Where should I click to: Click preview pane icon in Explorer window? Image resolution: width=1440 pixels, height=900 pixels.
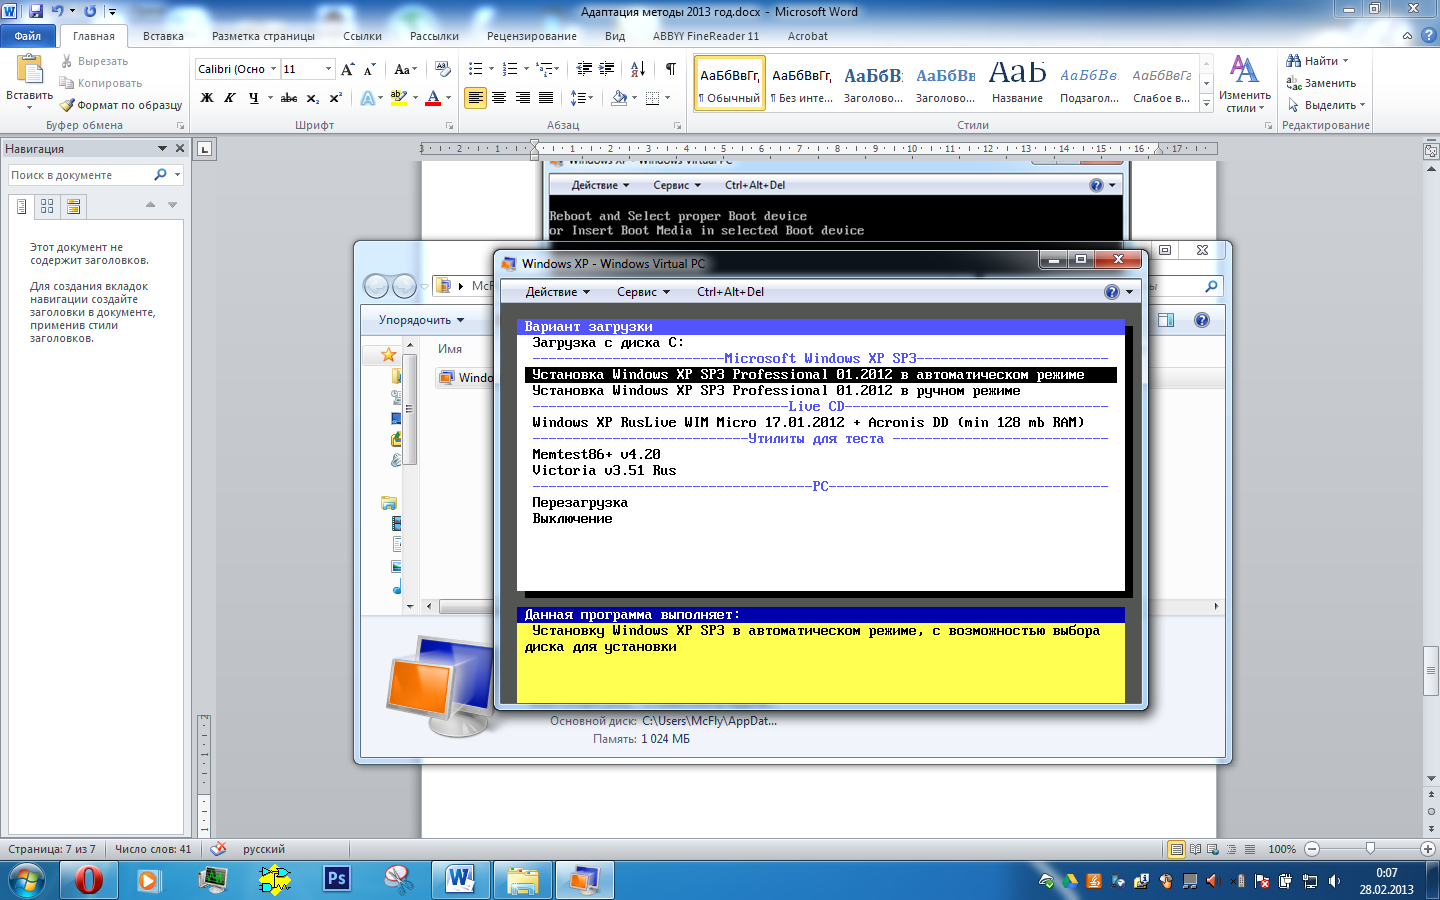click(x=1166, y=320)
